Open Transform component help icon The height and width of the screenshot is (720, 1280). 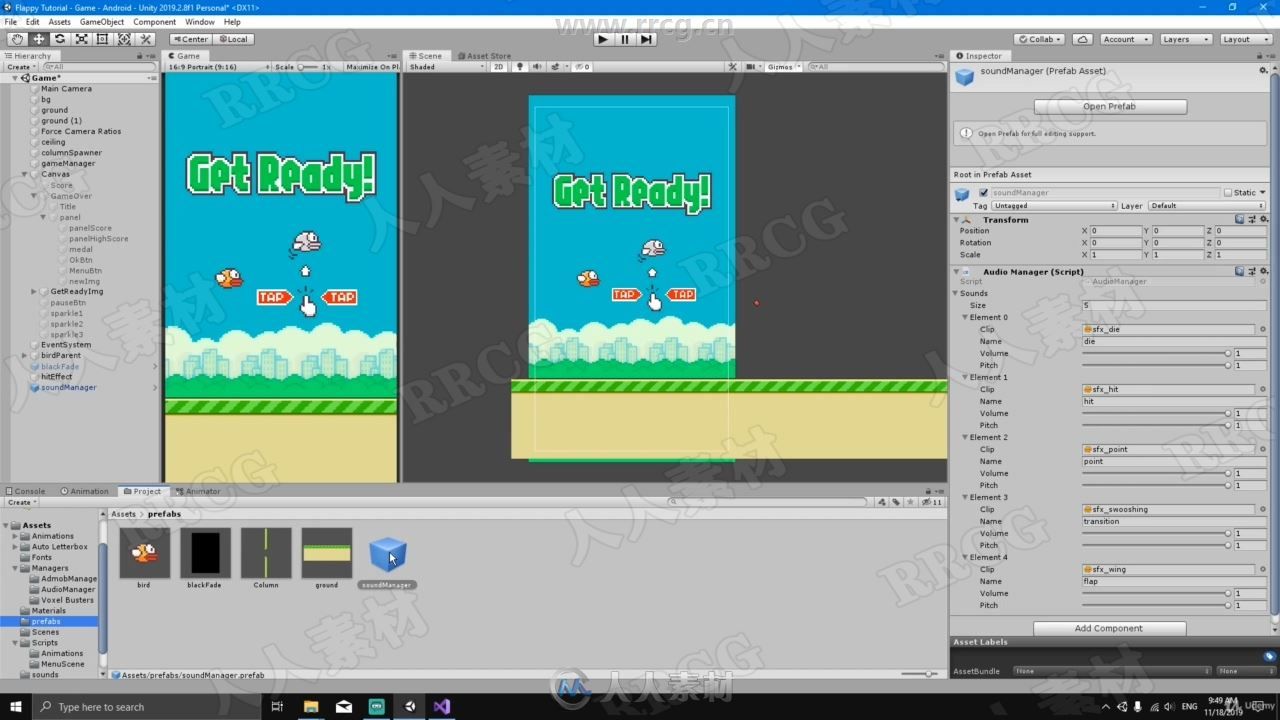tap(1239, 219)
